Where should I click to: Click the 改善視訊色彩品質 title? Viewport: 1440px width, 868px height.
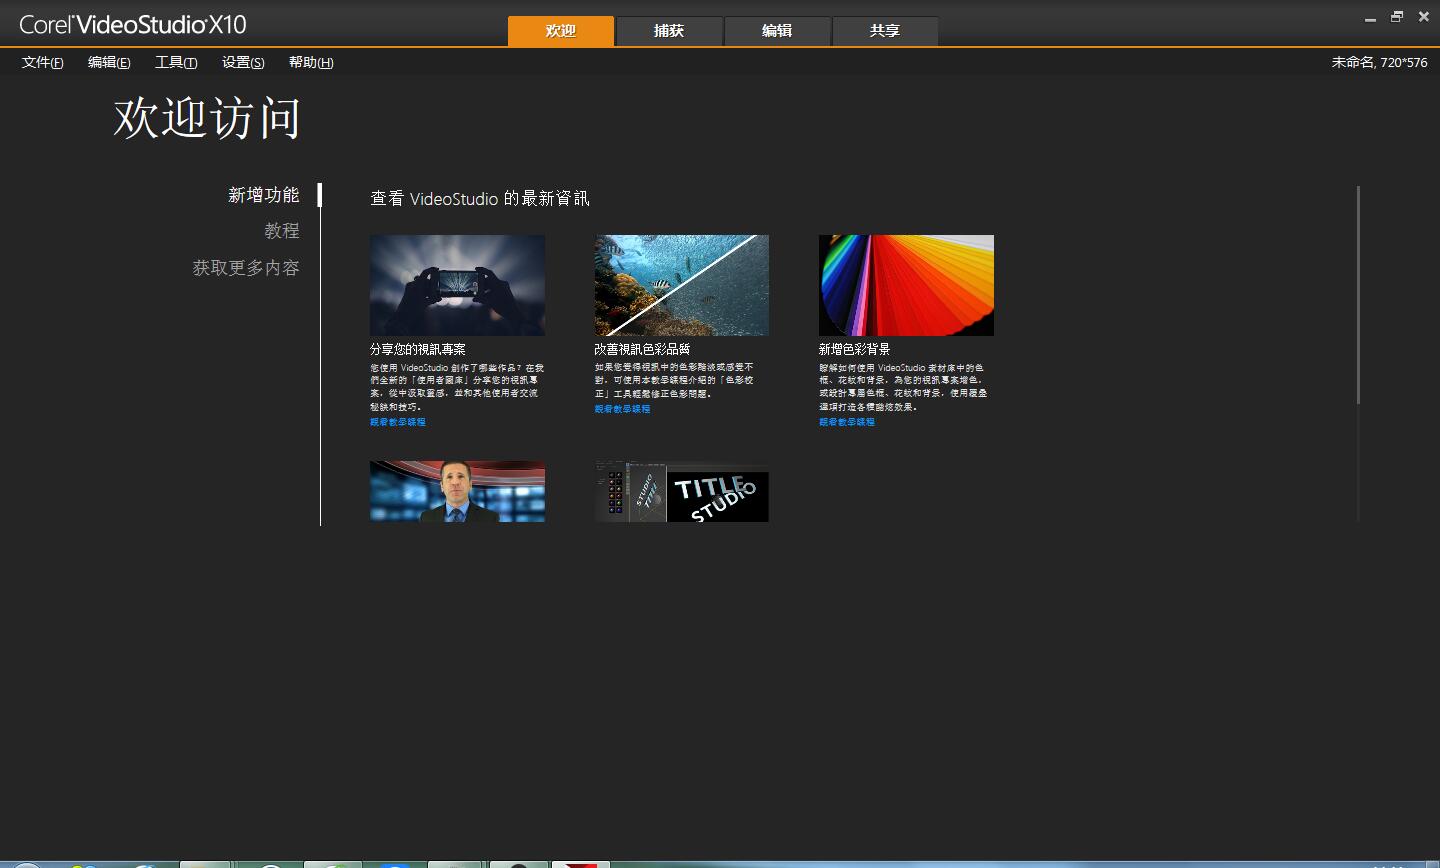coord(642,349)
